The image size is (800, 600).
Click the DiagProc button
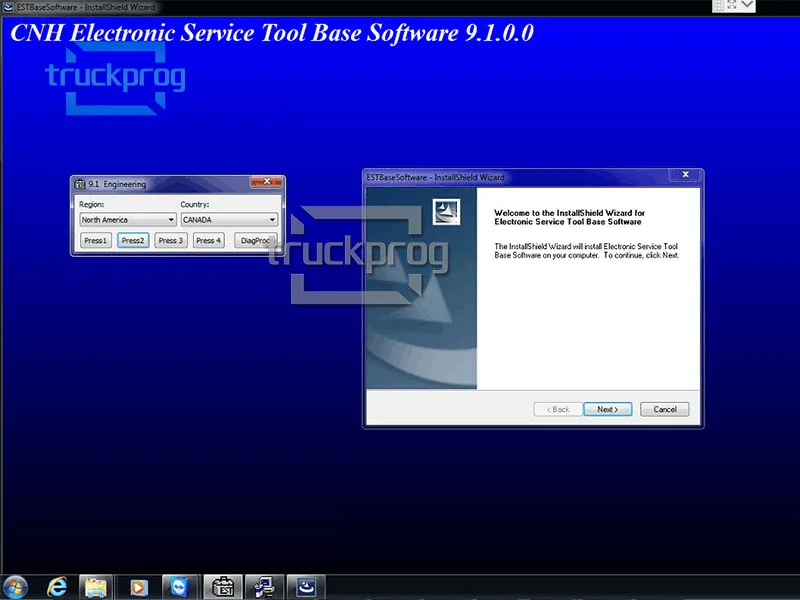(255, 240)
